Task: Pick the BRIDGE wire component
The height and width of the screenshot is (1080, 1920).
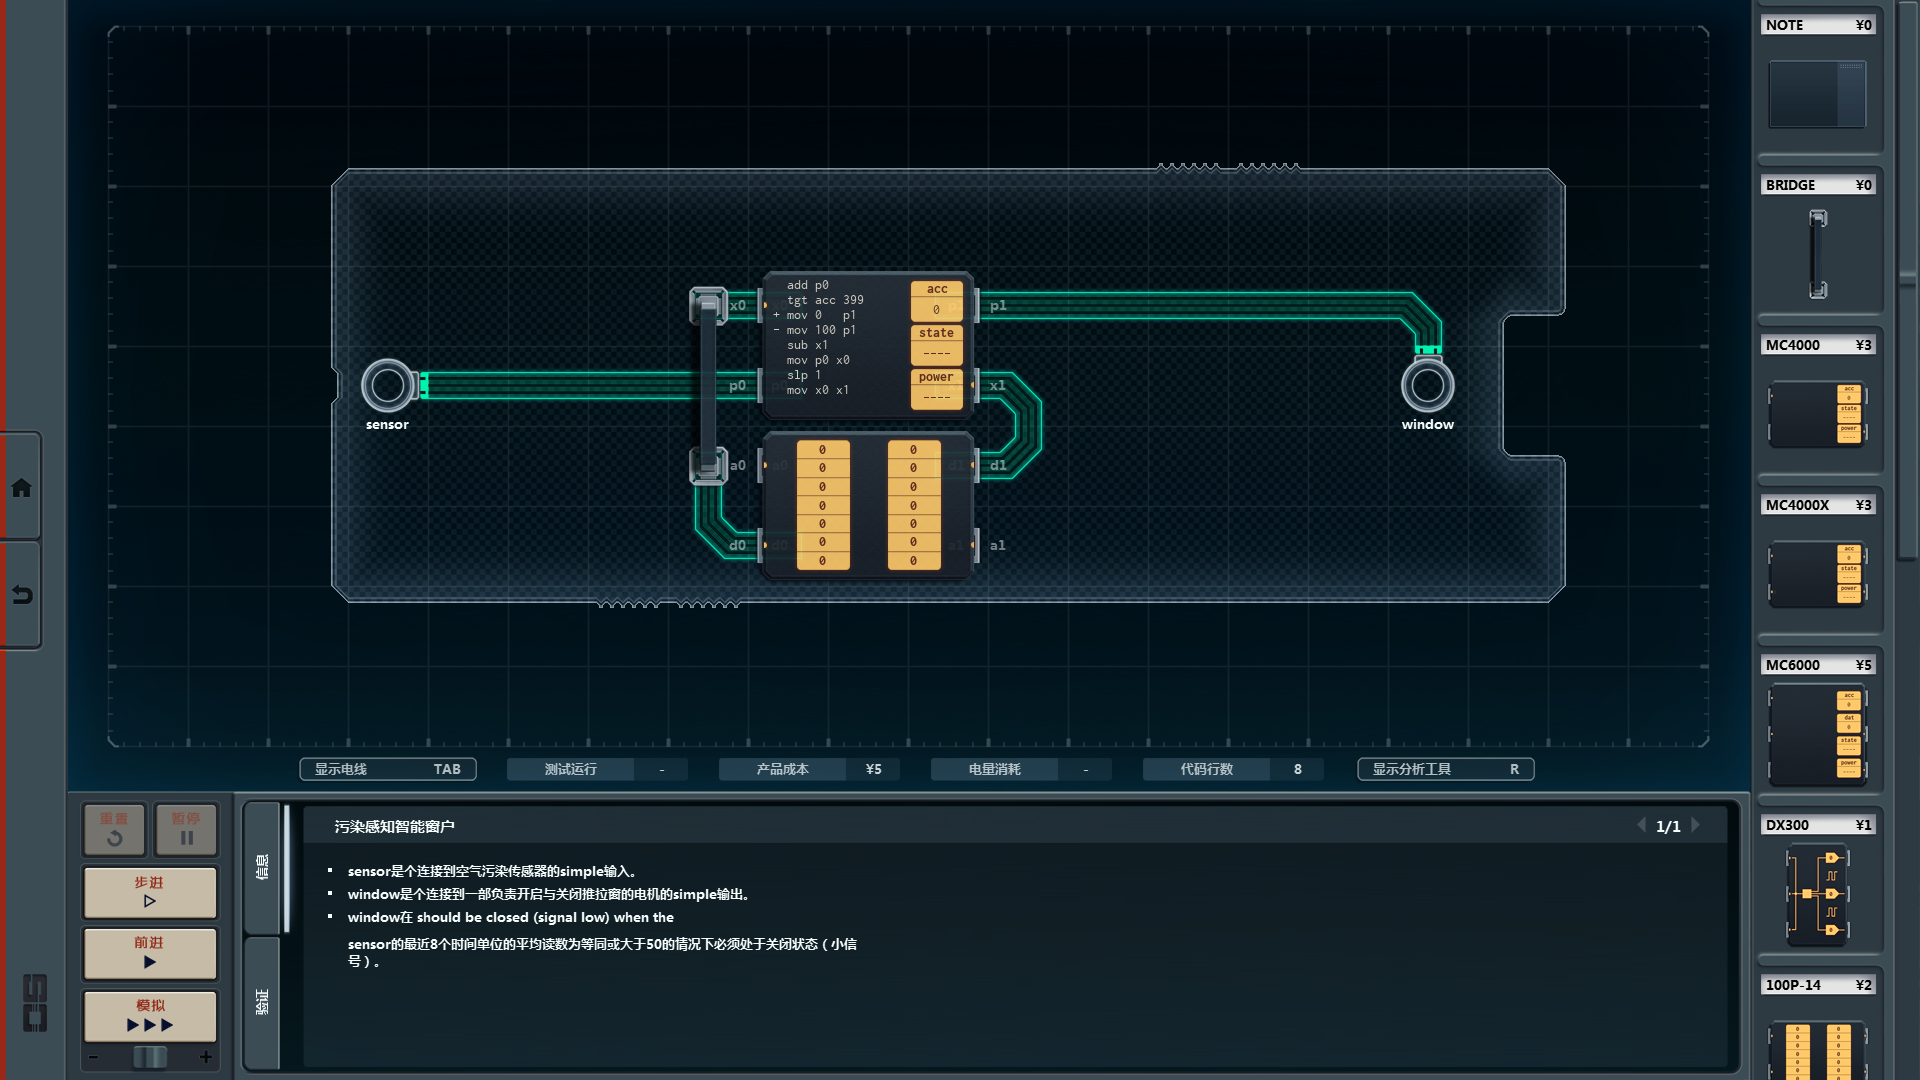Action: point(1817,253)
